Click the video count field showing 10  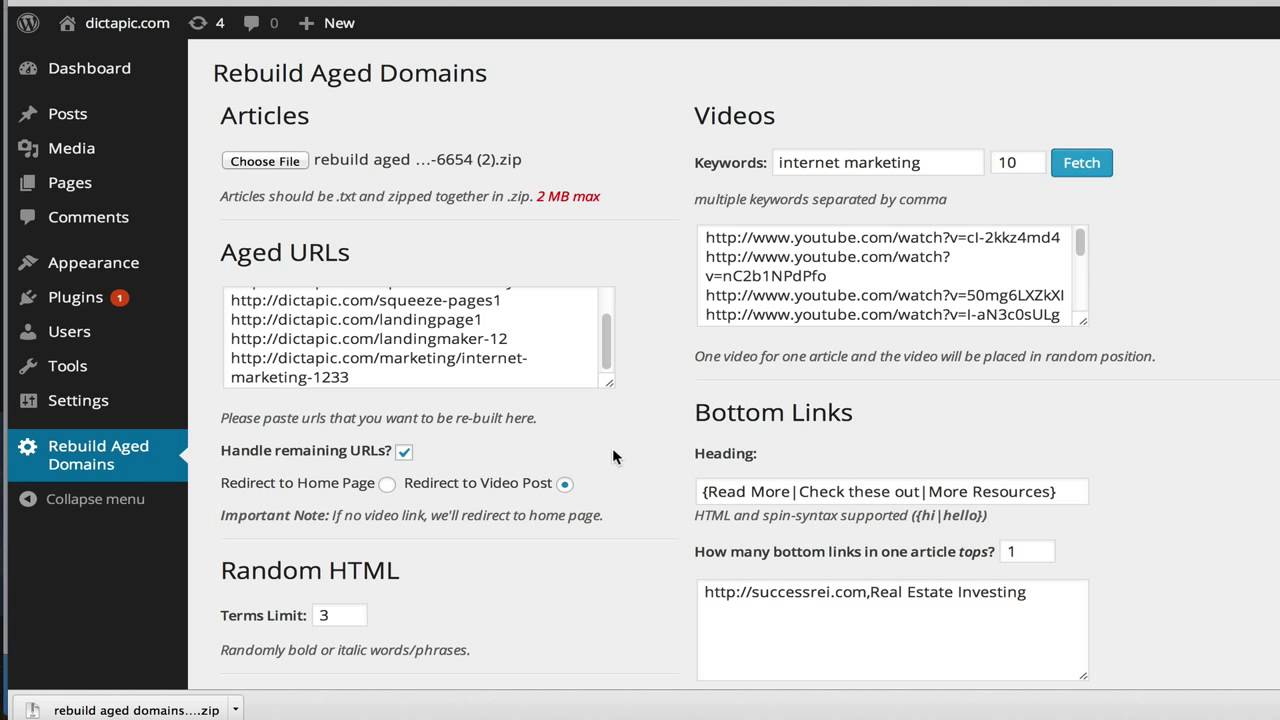pyautogui.click(x=1018, y=163)
